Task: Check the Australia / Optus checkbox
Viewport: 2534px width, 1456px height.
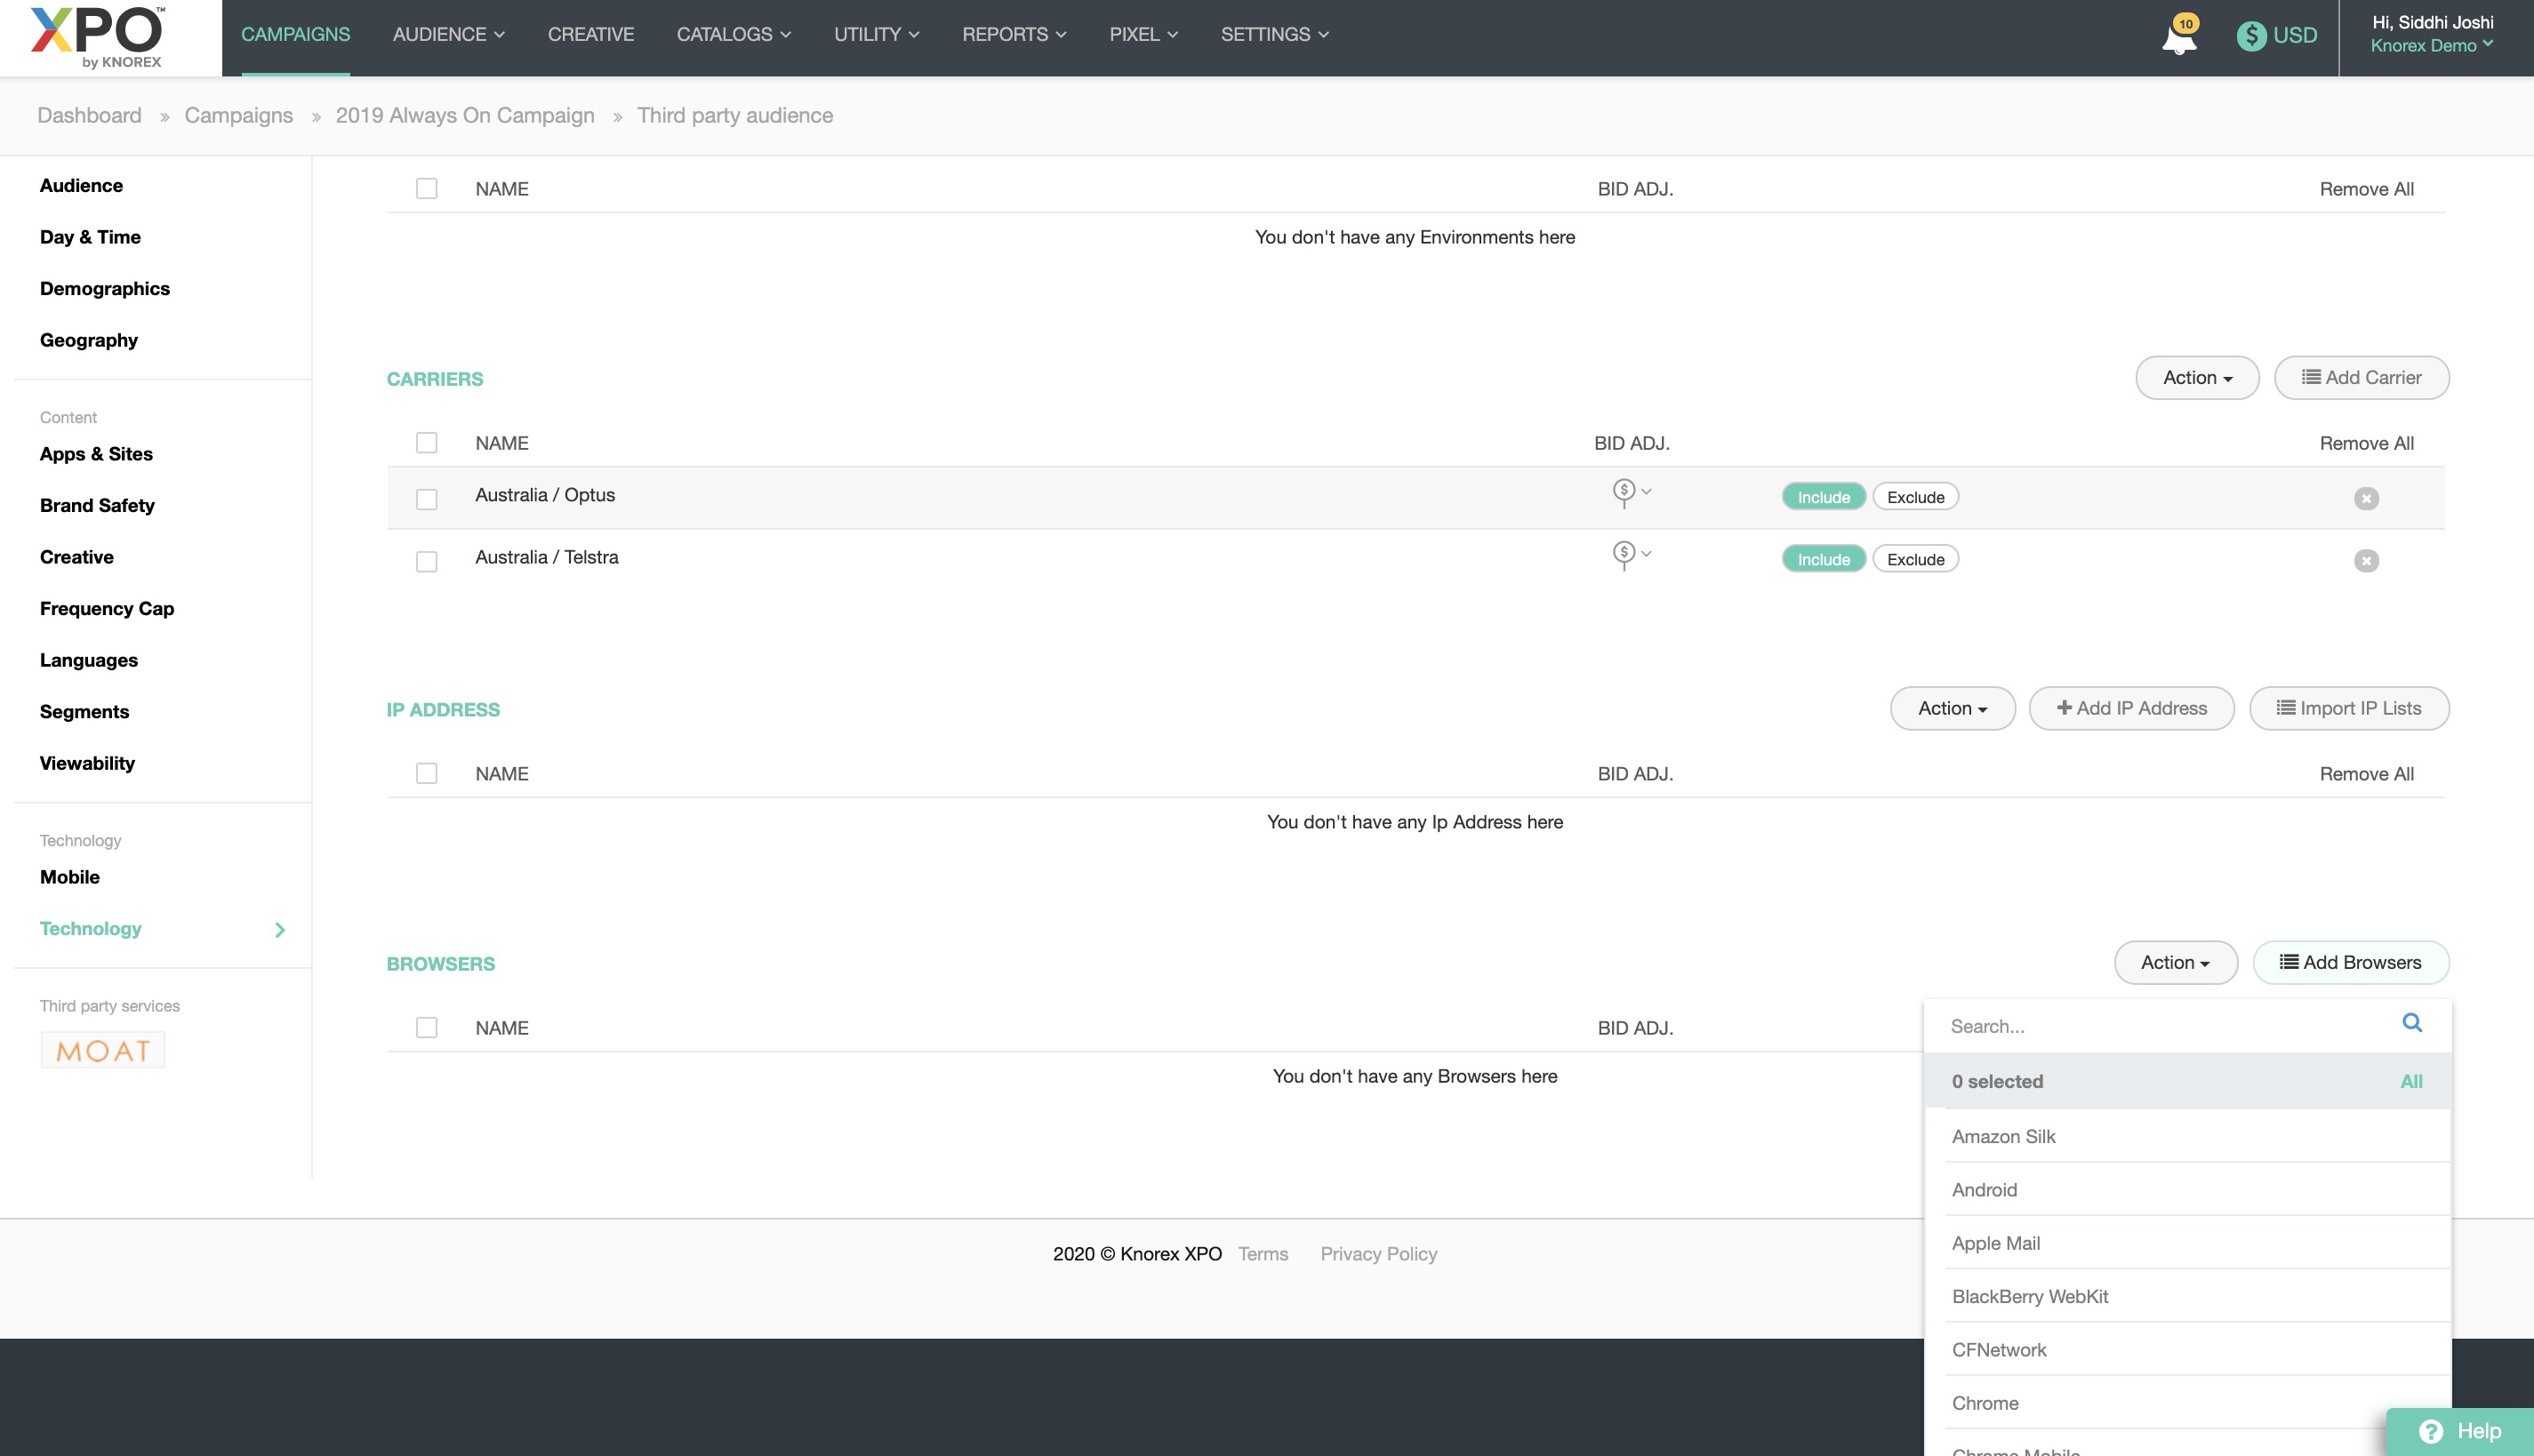Action: click(427, 498)
